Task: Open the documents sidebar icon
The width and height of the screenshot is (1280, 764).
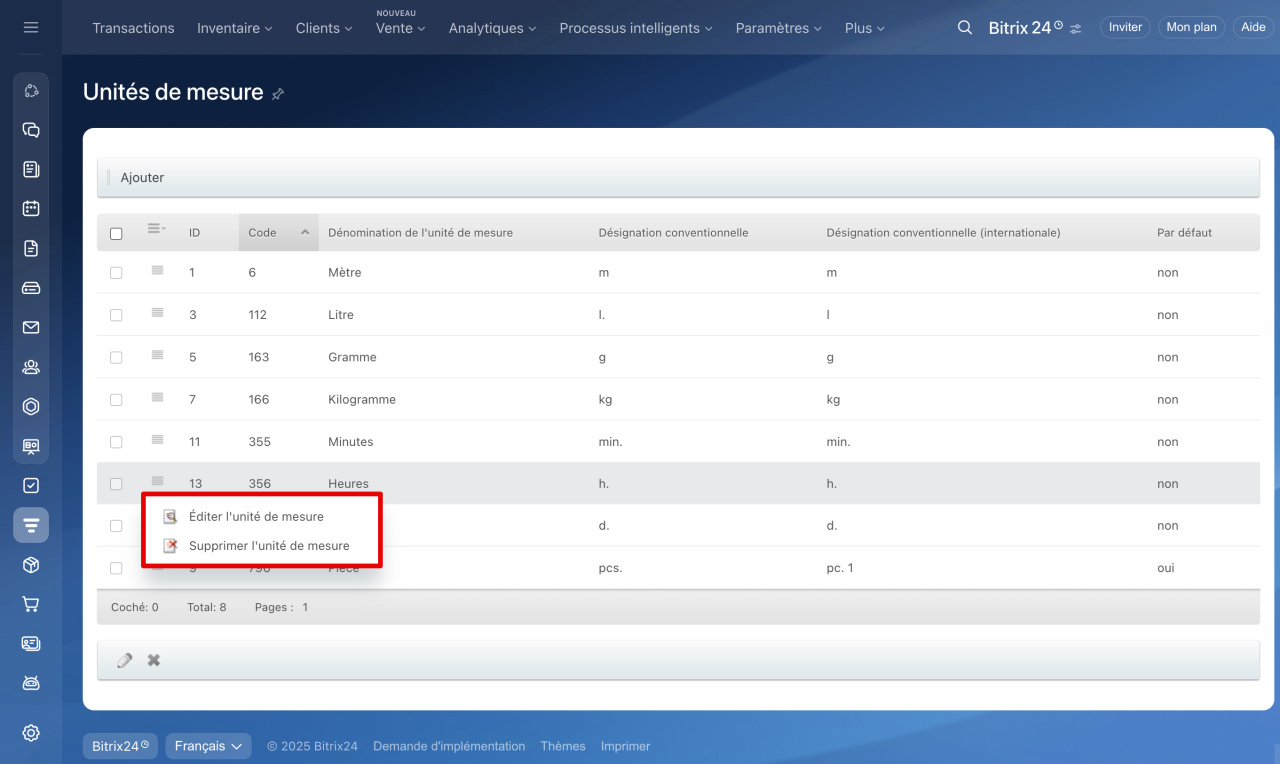Action: (31, 248)
